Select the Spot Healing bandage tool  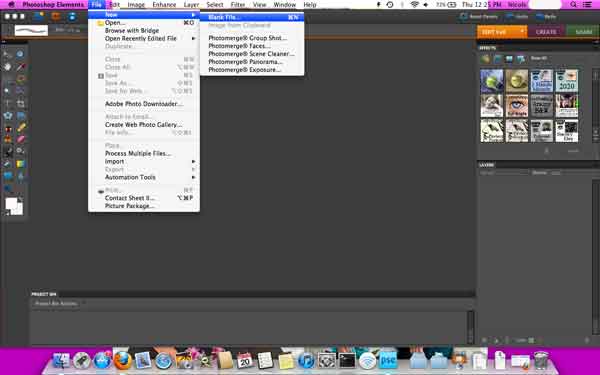click(20, 128)
